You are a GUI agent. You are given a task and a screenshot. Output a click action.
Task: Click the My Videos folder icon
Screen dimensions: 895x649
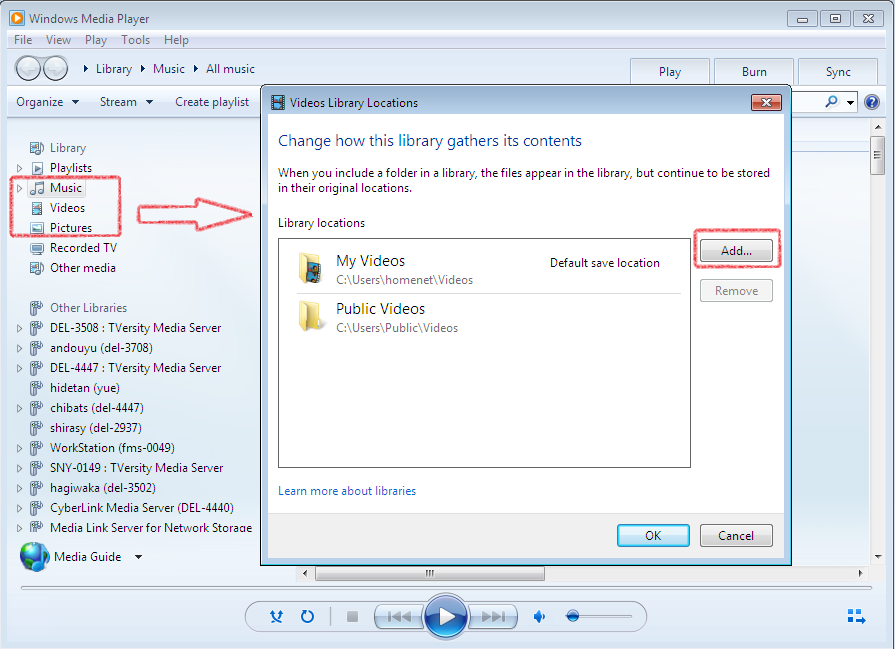(x=311, y=268)
